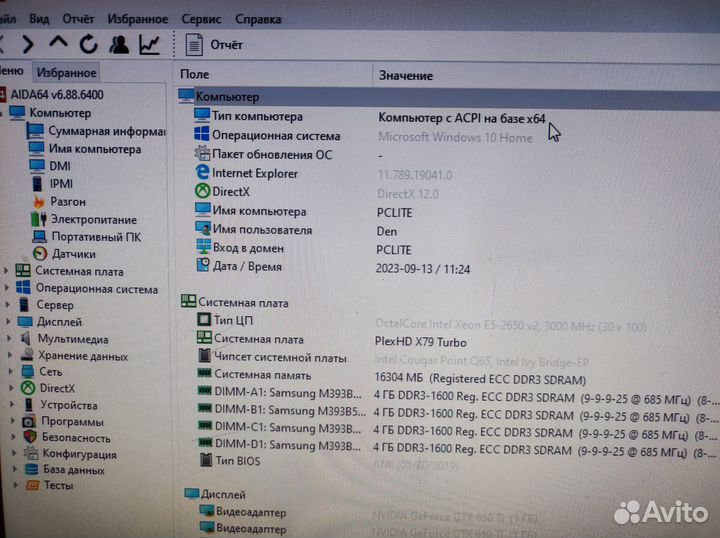Open the Вид menu
This screenshot has height=538, width=720.
tap(39, 19)
